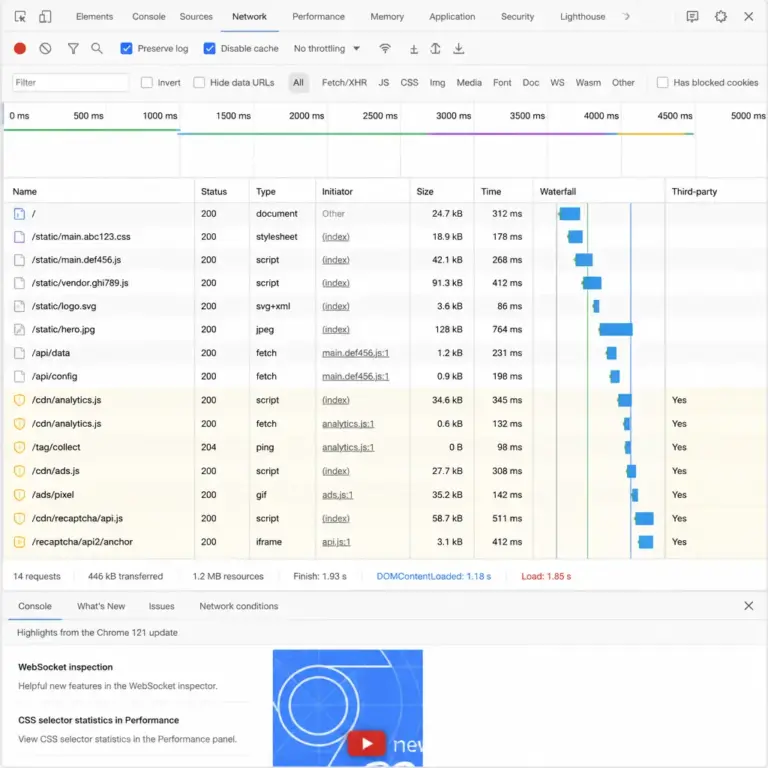The image size is (768, 768).
Task: Click waterfall bar of /cdn/recaptcha/api.js
Action: 644,518
